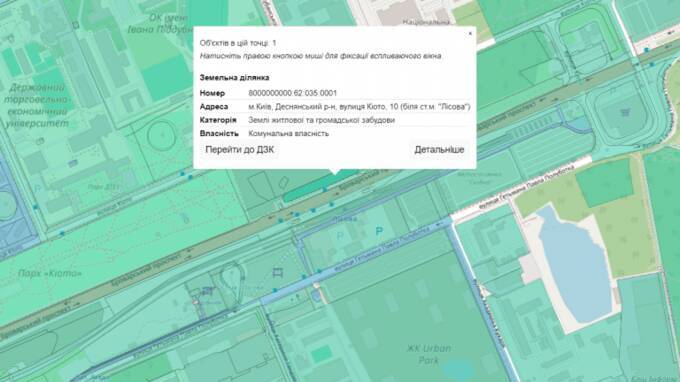Click the shopping cart icon inside the road loop

click(625, 112)
